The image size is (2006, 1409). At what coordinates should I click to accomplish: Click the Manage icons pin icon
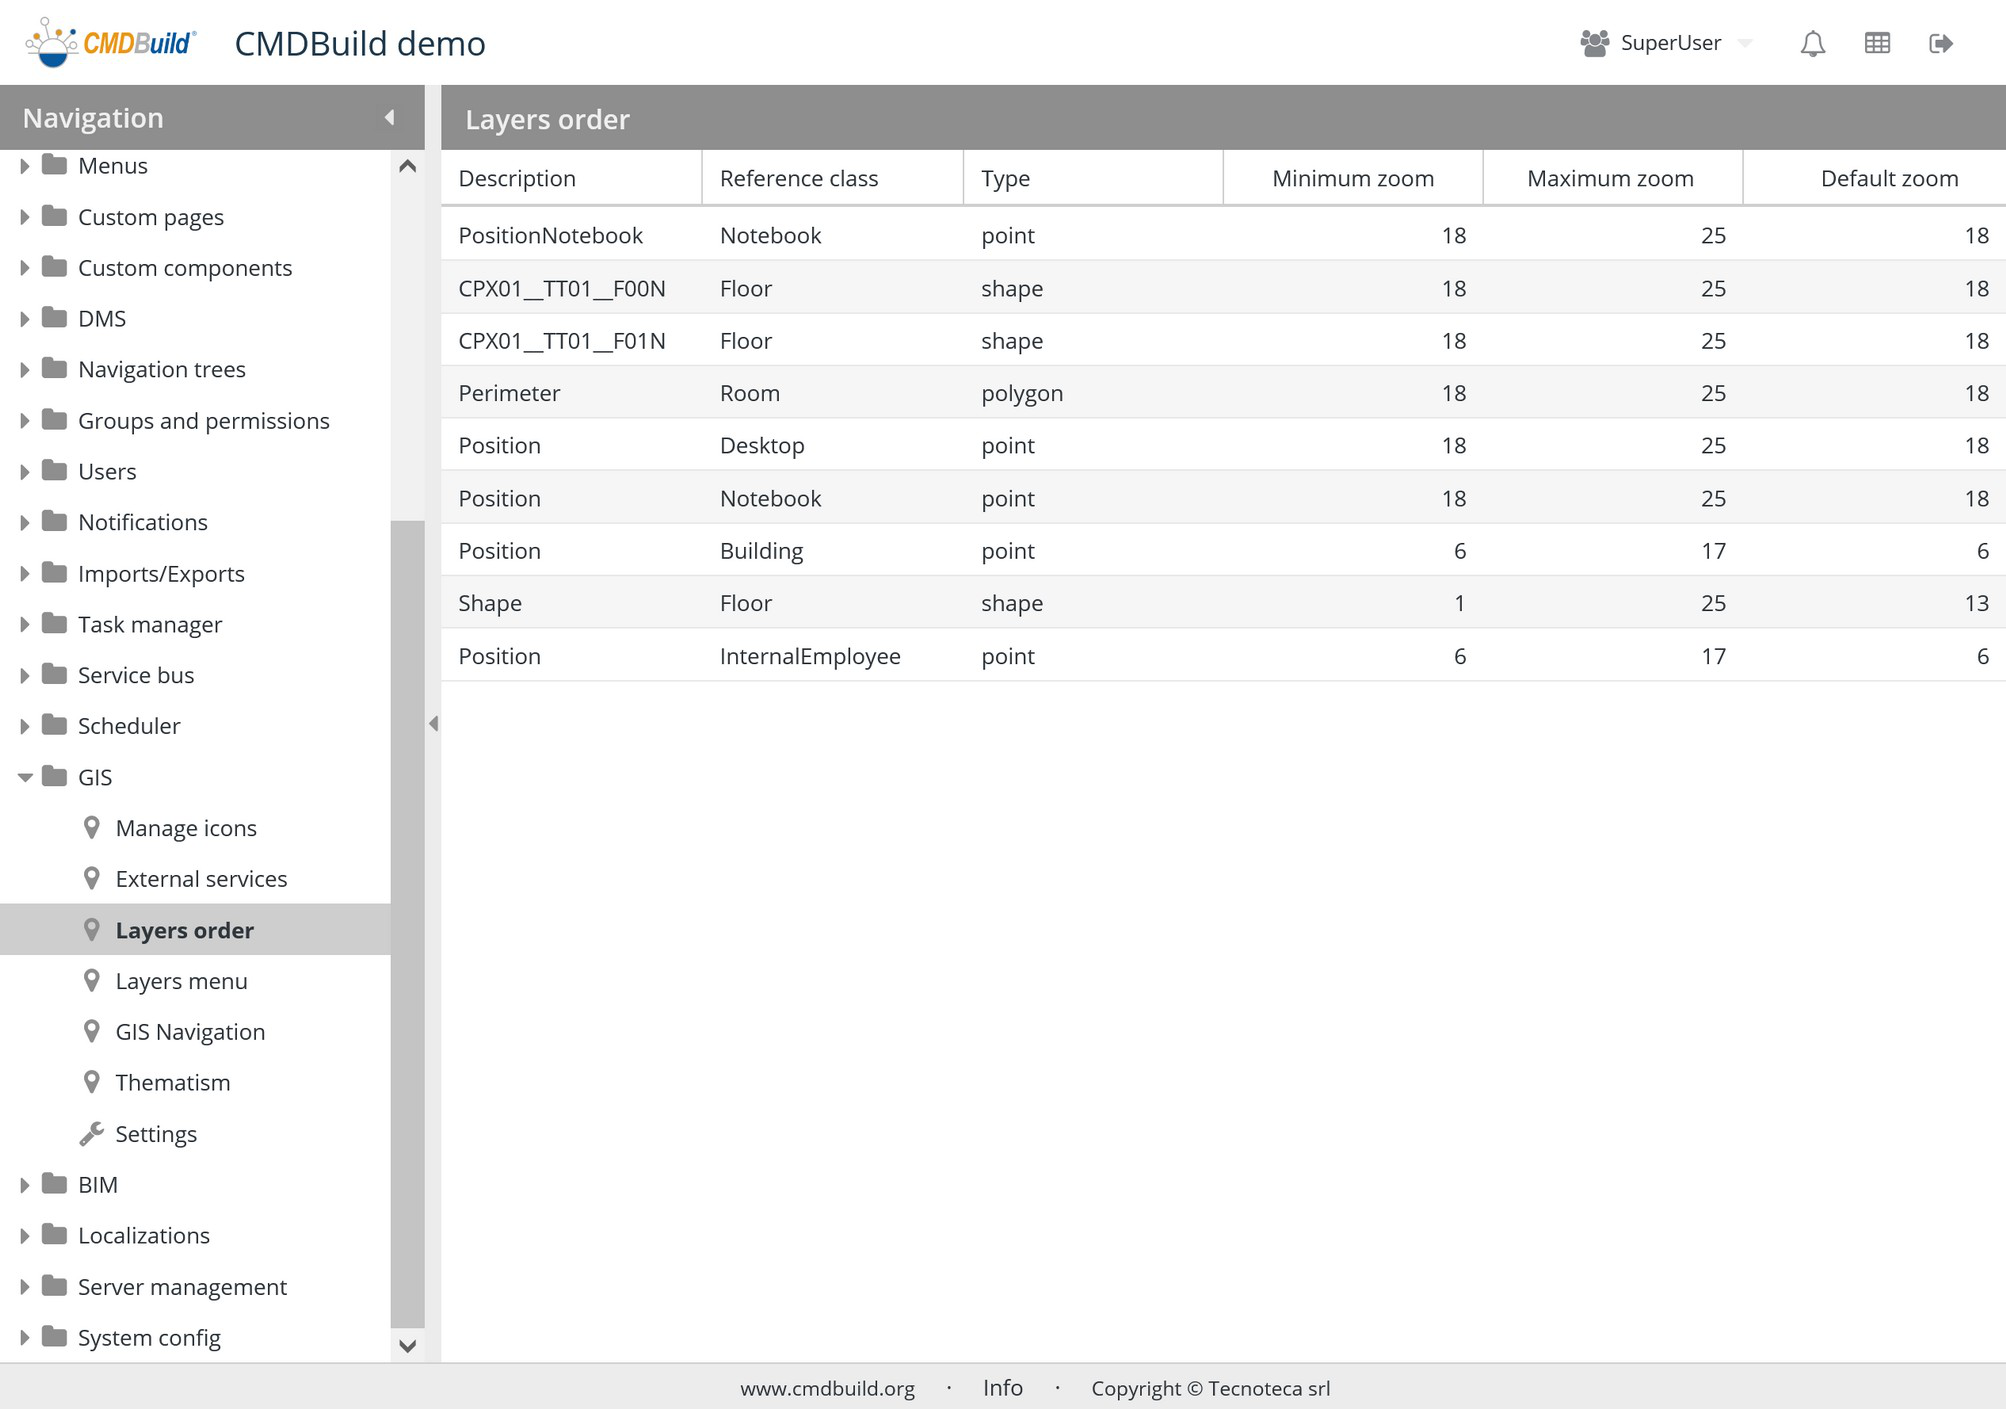pyautogui.click(x=92, y=828)
